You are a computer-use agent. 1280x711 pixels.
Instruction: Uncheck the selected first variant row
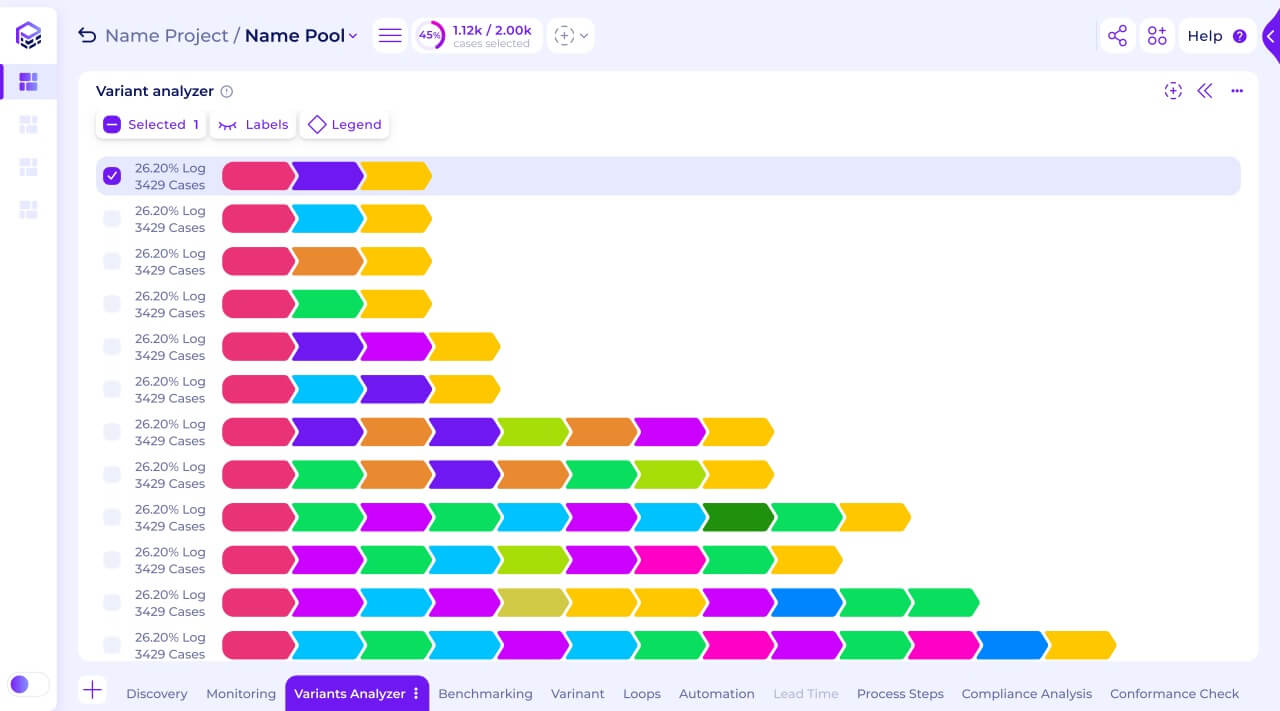point(111,176)
